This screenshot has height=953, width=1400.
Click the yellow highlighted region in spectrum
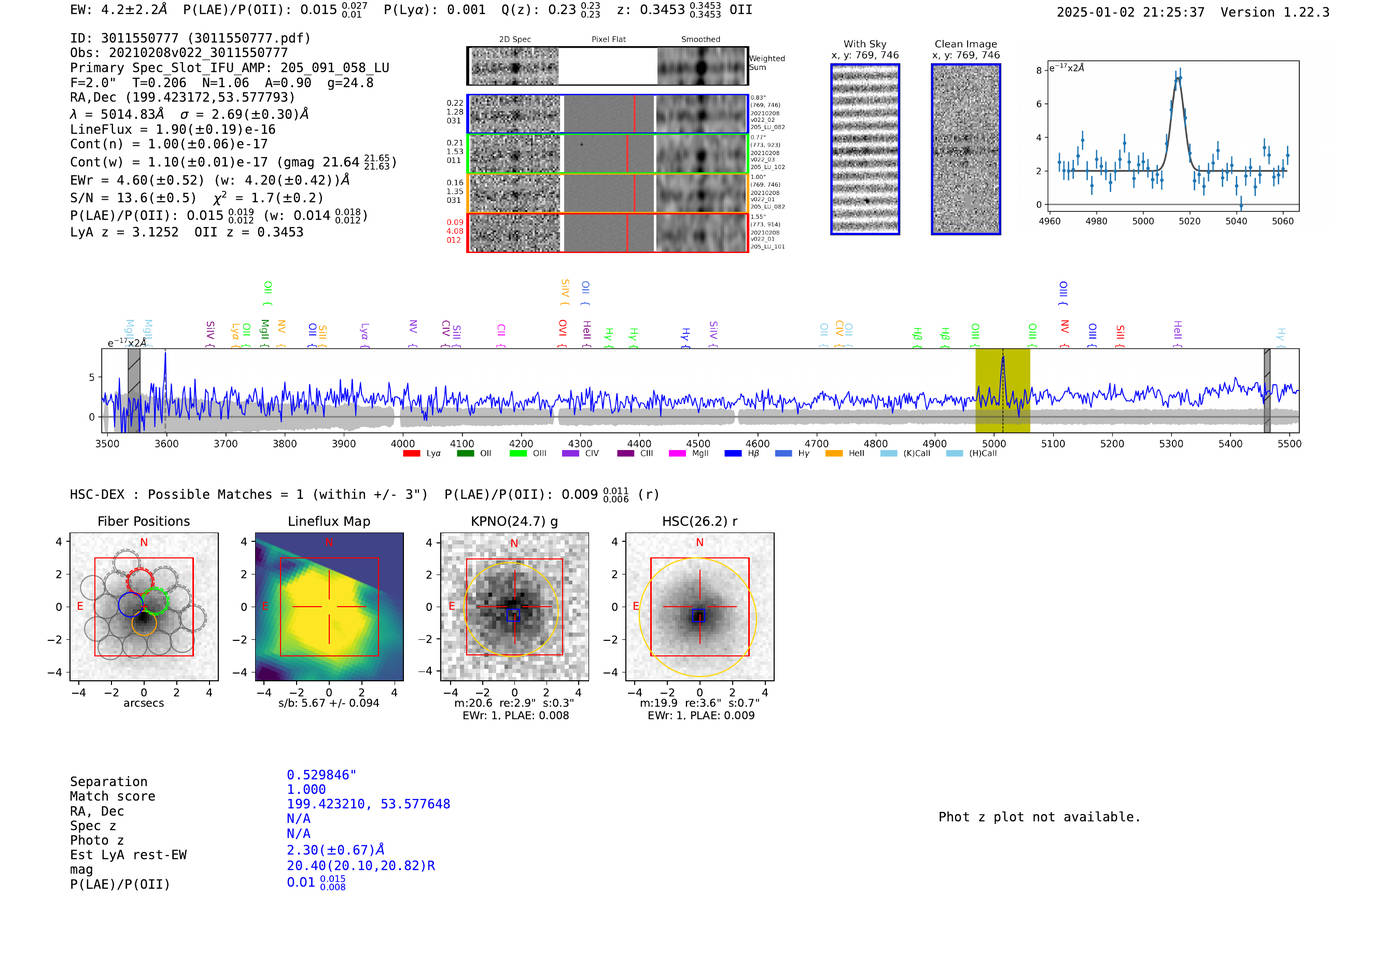[x=1002, y=390]
